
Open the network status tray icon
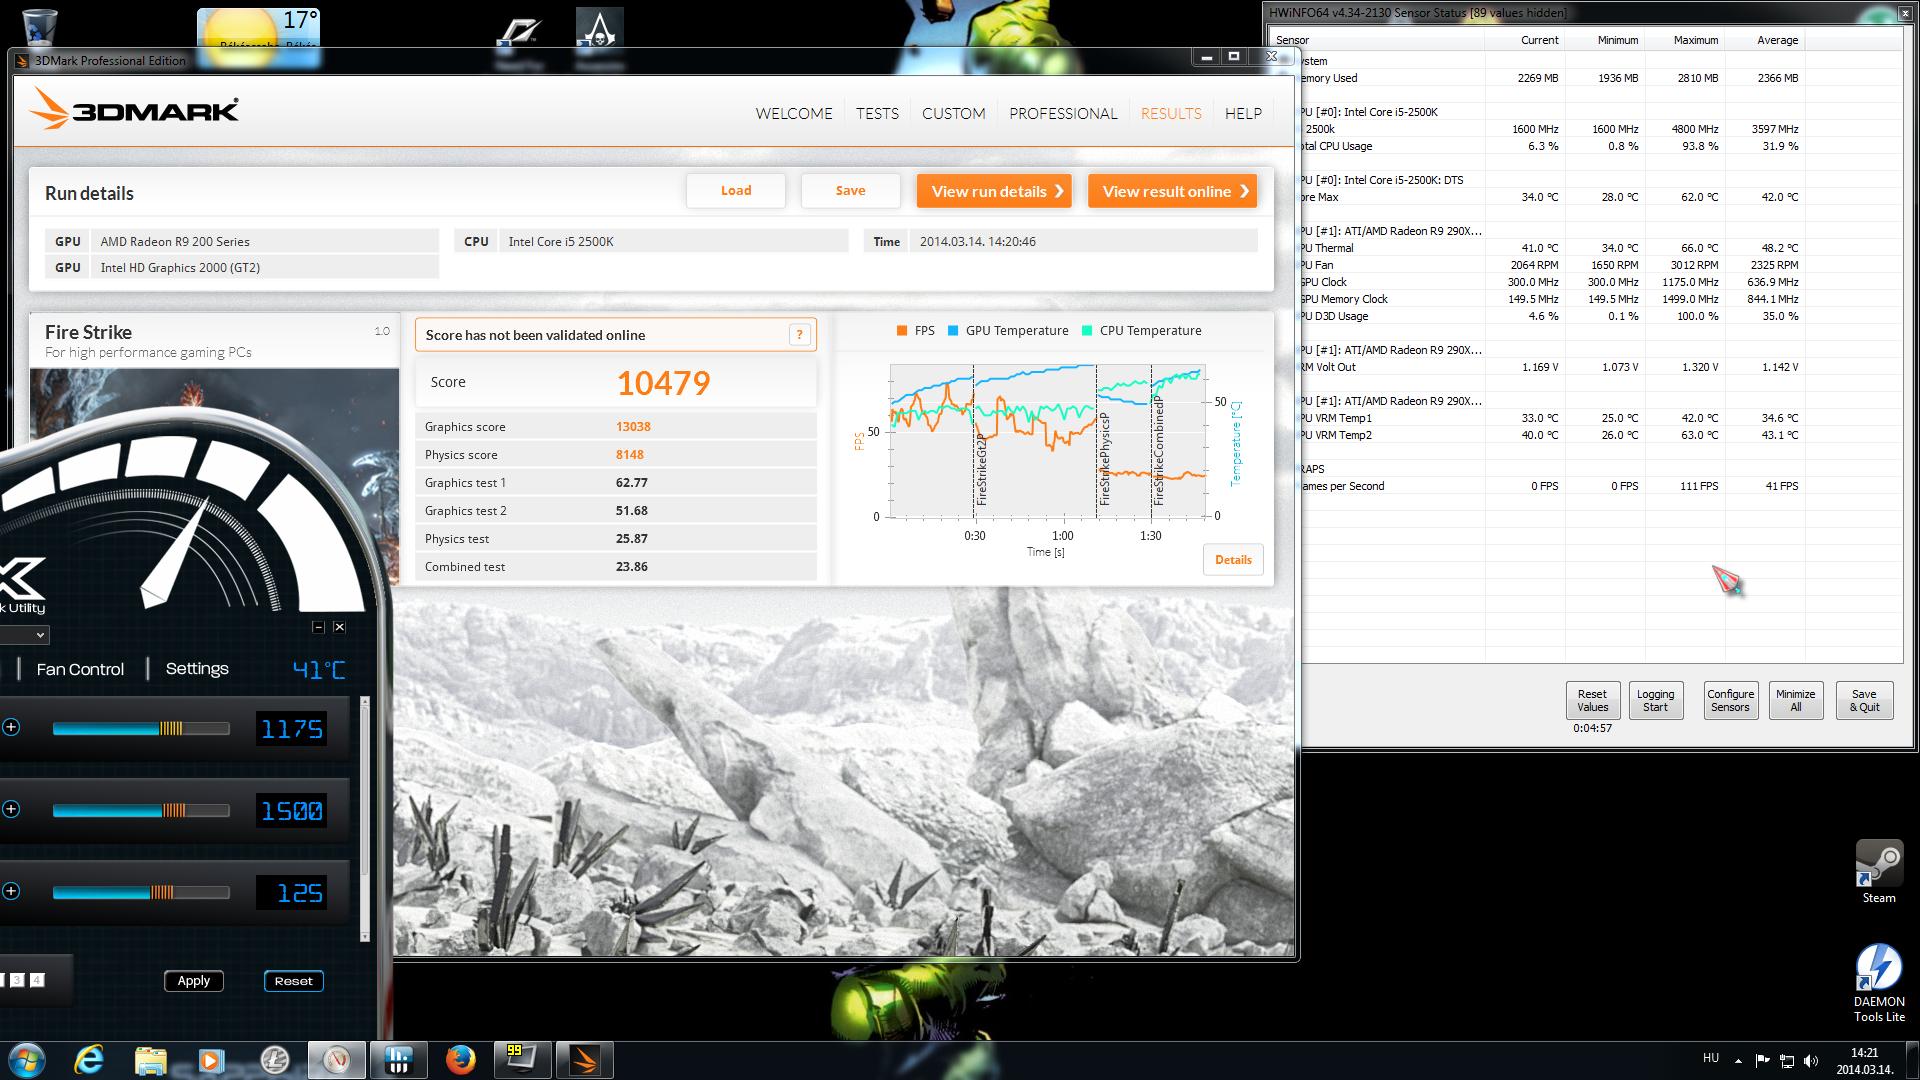(1786, 1060)
